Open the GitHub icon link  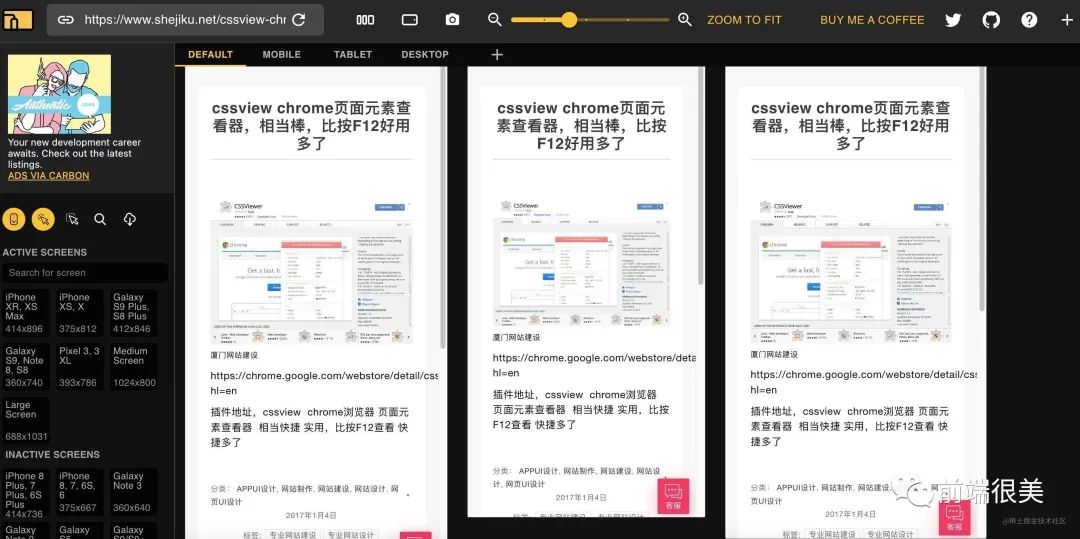point(991,20)
